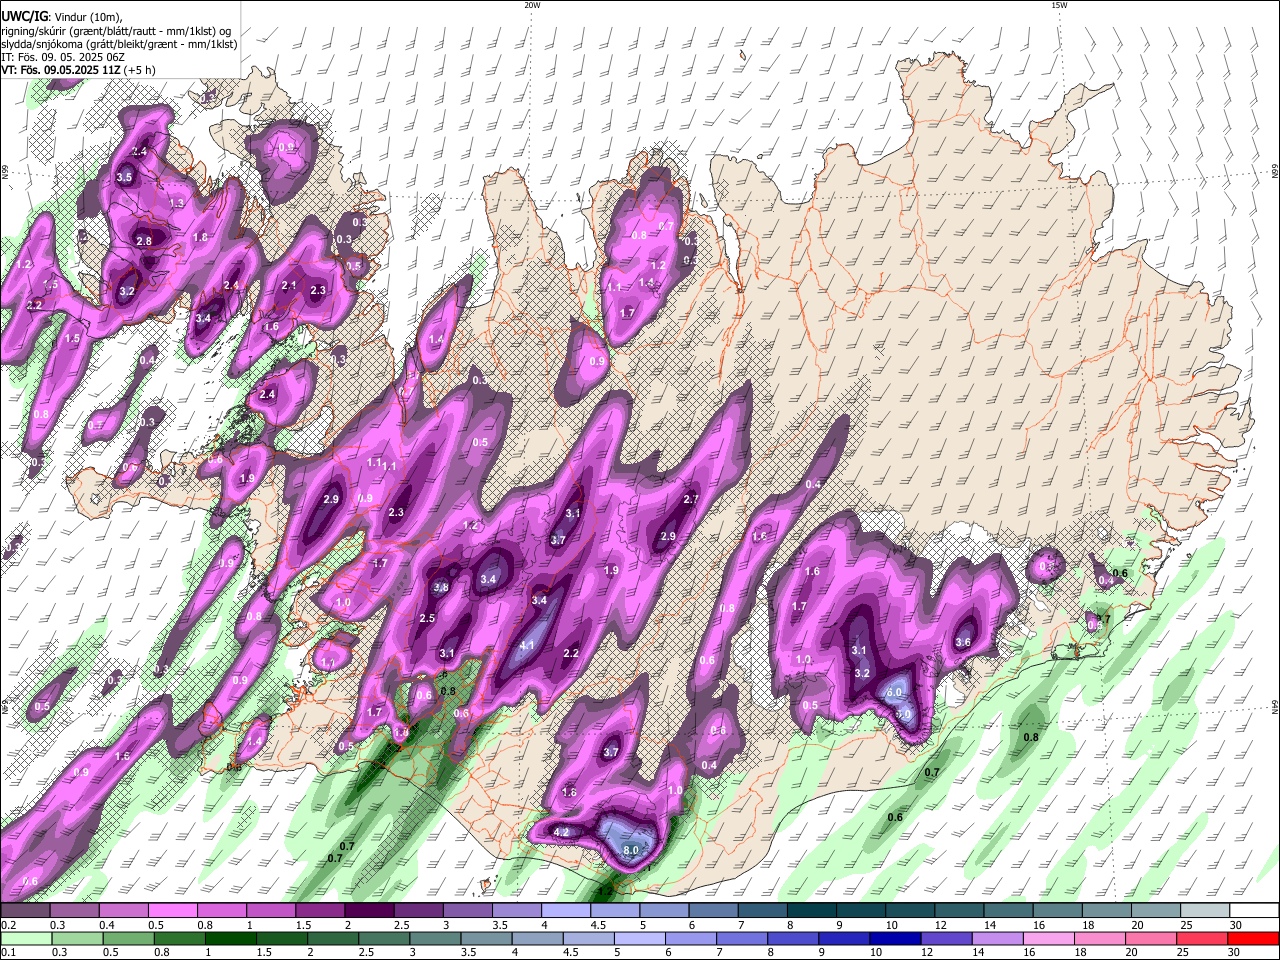Click the 2.1 snowfall value label
This screenshot has width=1280, height=960.
[289, 285]
